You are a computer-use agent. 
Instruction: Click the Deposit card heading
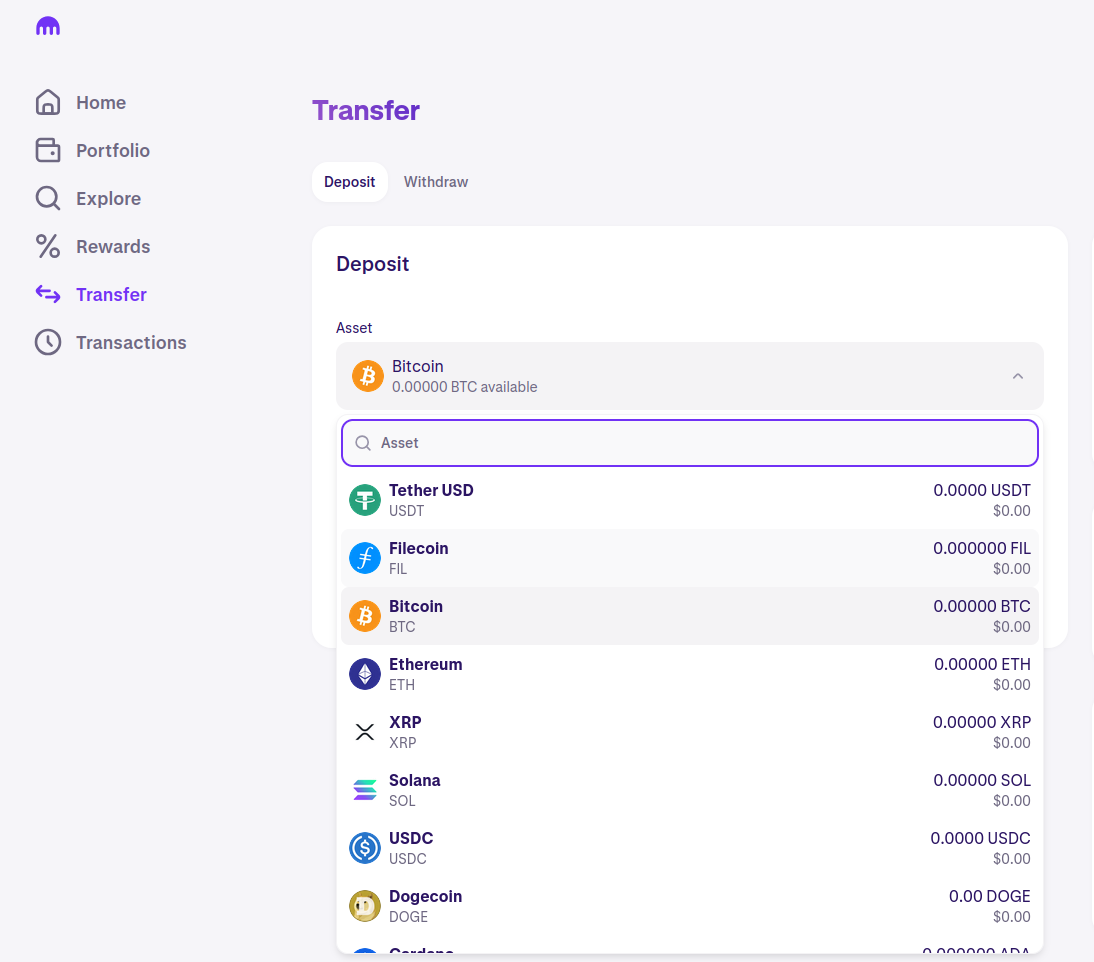pyautogui.click(x=373, y=264)
